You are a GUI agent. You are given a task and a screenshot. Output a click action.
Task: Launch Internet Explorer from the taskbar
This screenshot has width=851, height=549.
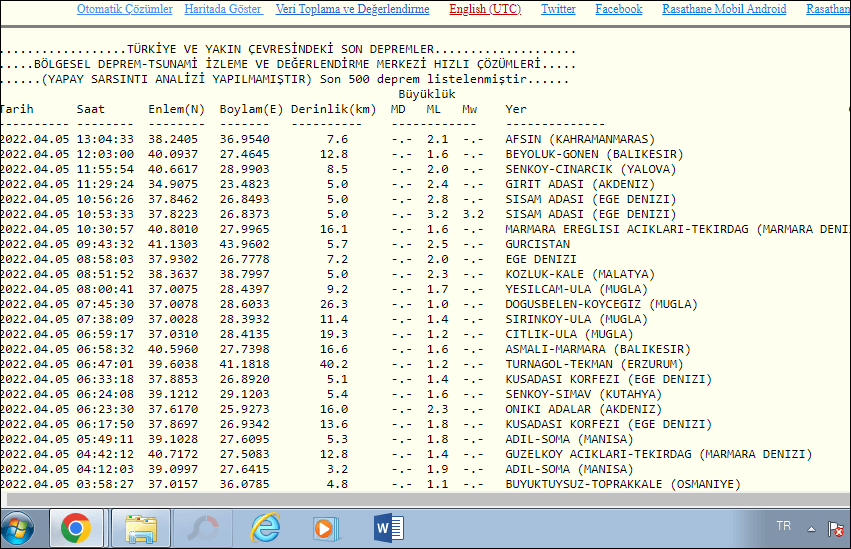[x=265, y=527]
